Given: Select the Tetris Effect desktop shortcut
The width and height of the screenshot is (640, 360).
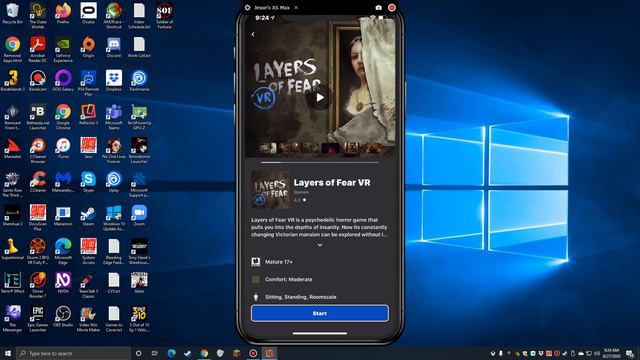Looking at the screenshot, I should (x=12, y=283).
